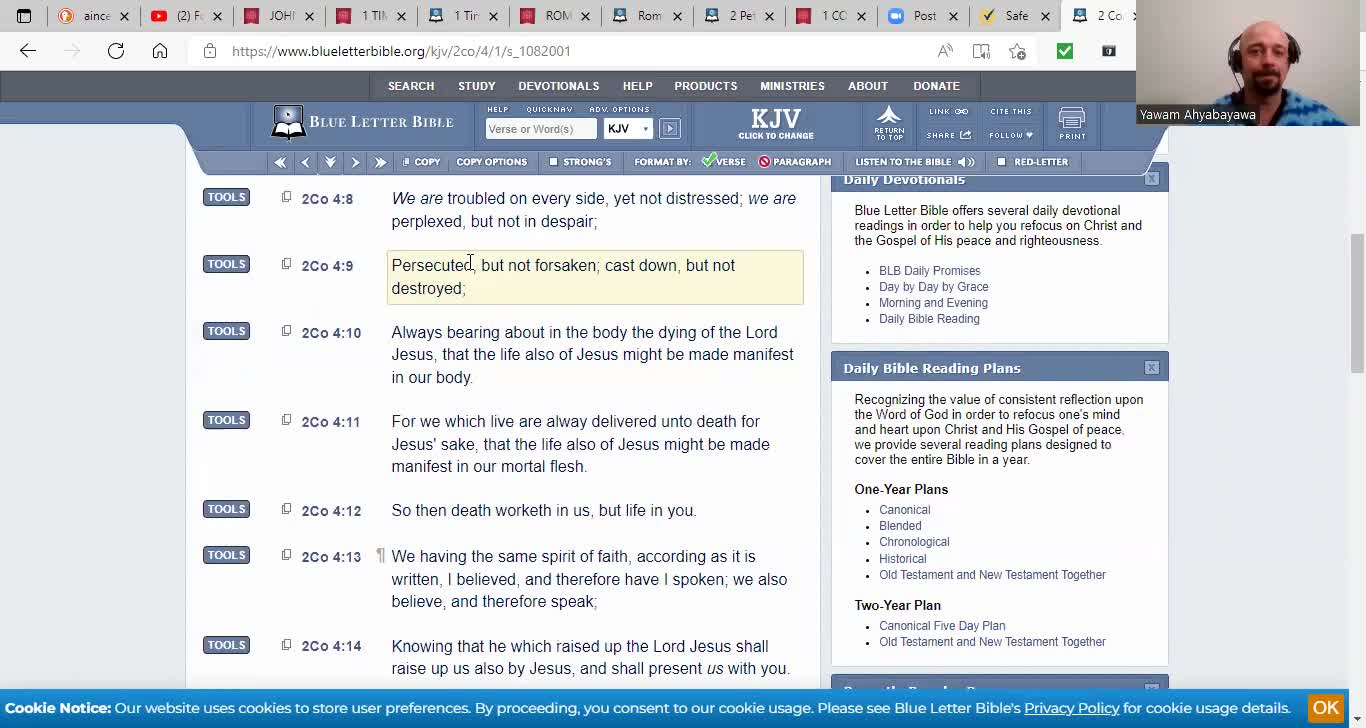The height and width of the screenshot is (728, 1366).
Task: Open Tools for 2Co 4:13
Action: coord(226,555)
